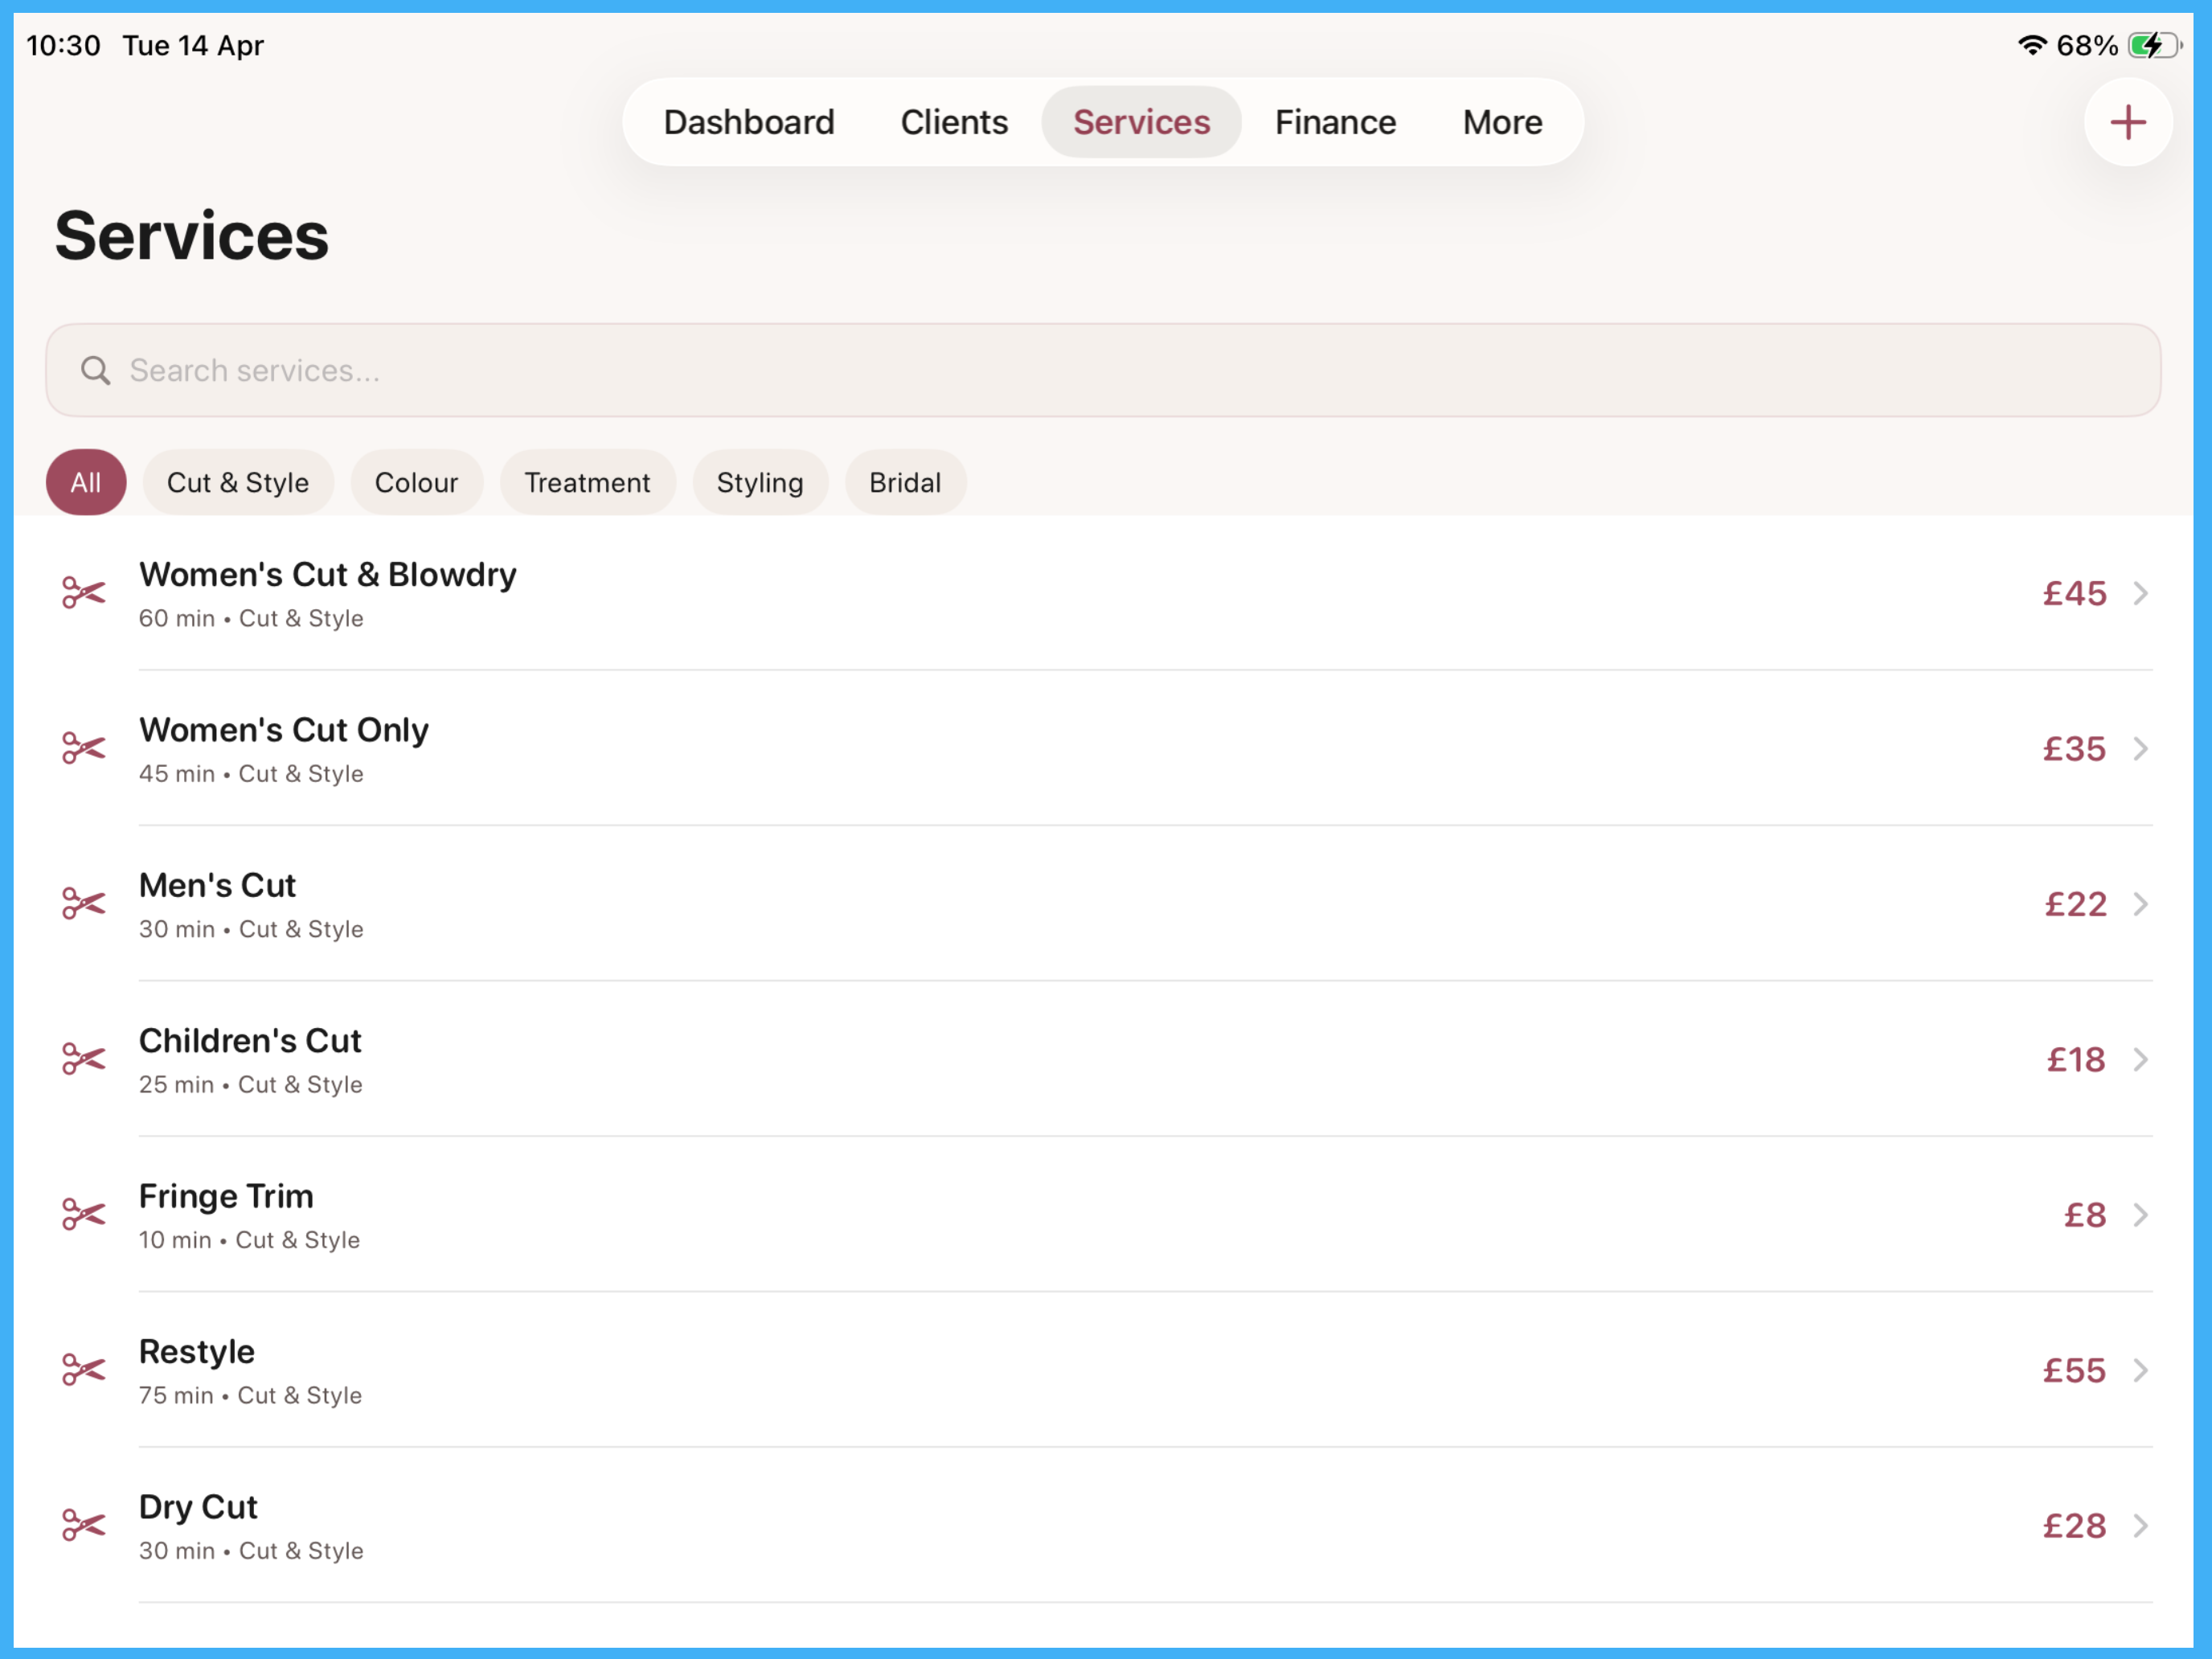Click the magnifying glass search icon
The image size is (2212, 1659).
click(x=95, y=371)
